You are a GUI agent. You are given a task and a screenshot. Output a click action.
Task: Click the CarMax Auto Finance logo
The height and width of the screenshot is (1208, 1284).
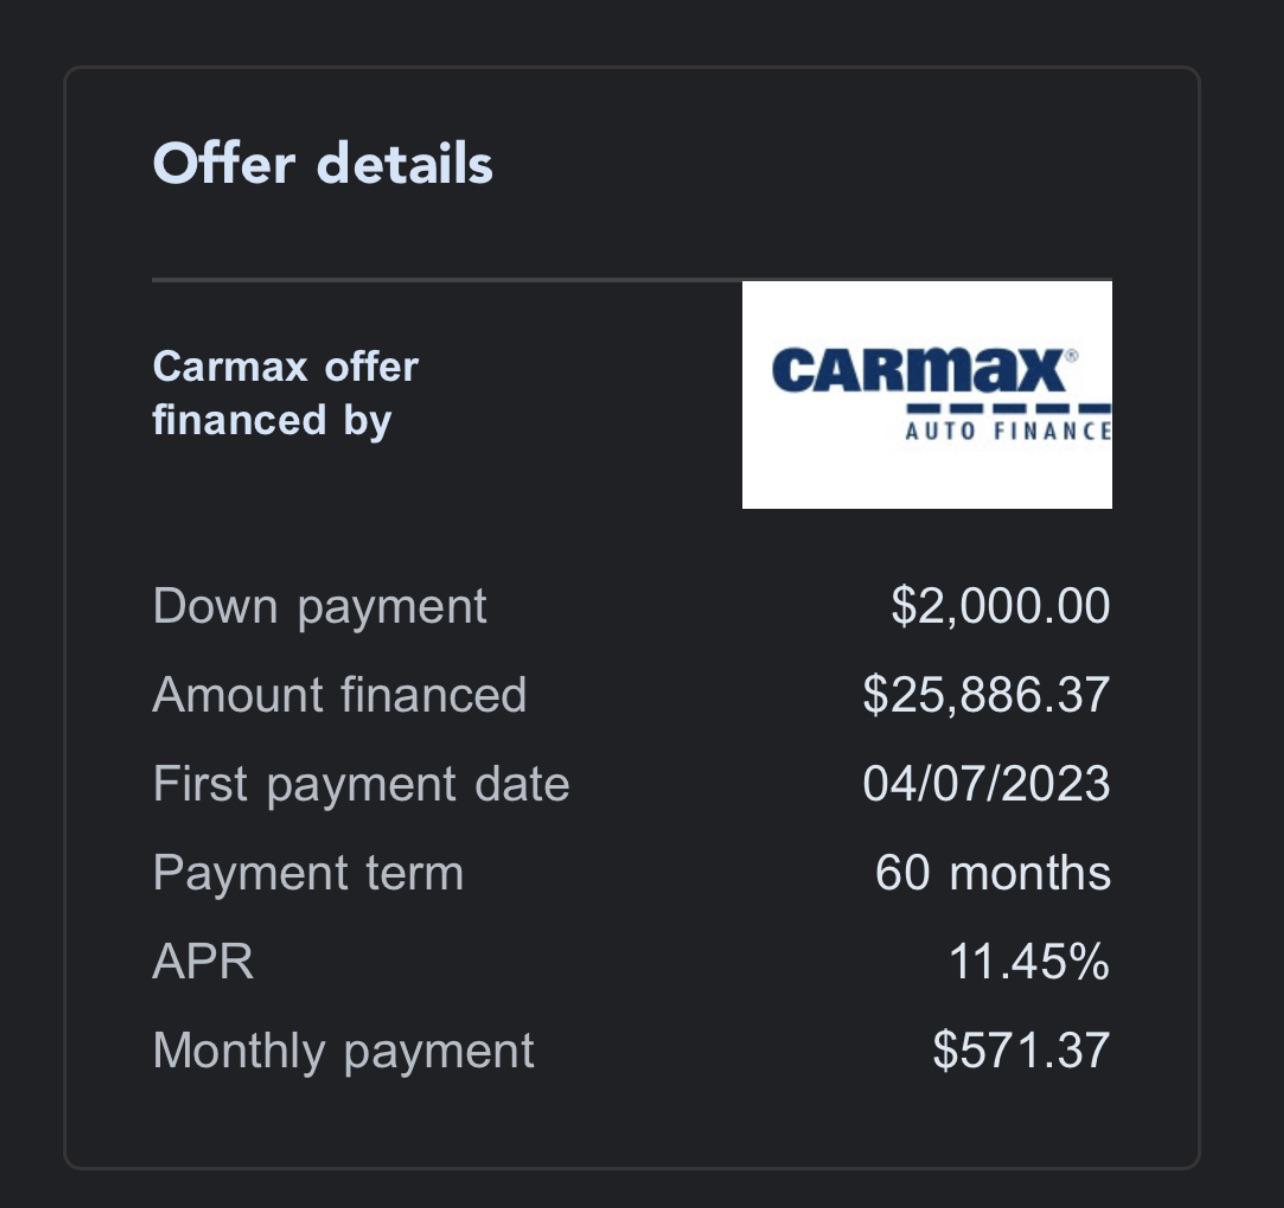pos(927,393)
